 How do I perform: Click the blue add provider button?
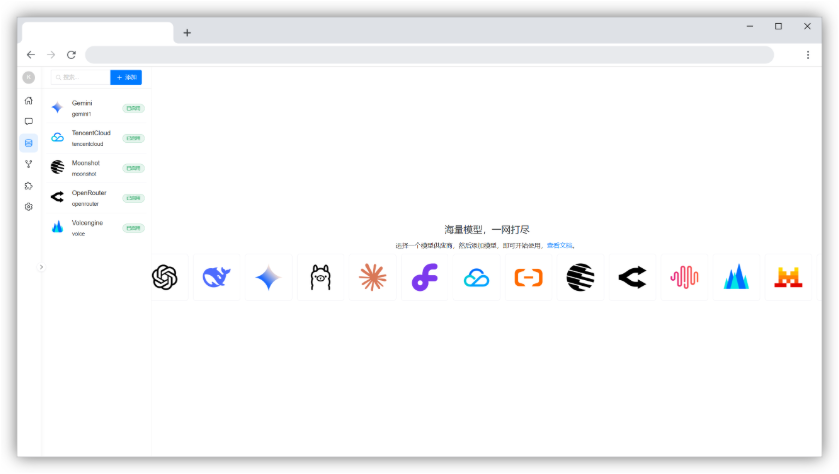click(x=126, y=77)
